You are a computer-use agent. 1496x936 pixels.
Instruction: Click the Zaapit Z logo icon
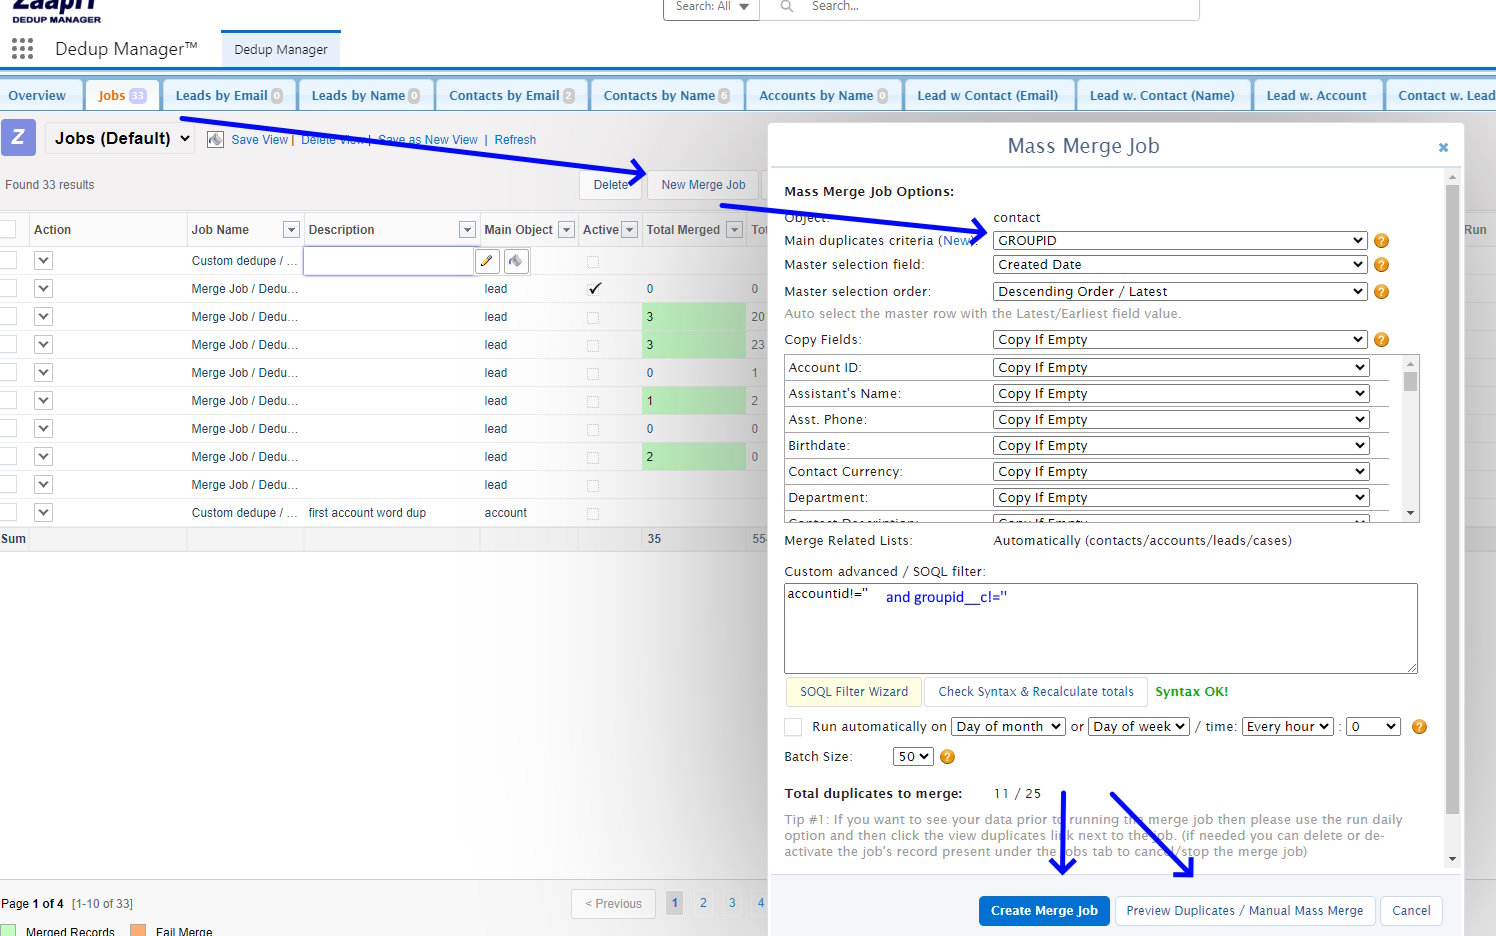pos(18,137)
